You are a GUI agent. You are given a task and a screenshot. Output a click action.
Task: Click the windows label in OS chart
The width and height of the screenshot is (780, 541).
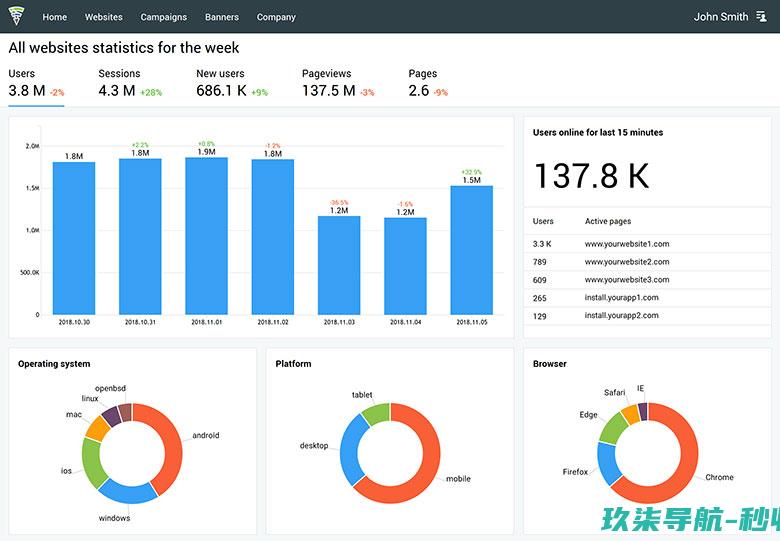click(x=114, y=518)
